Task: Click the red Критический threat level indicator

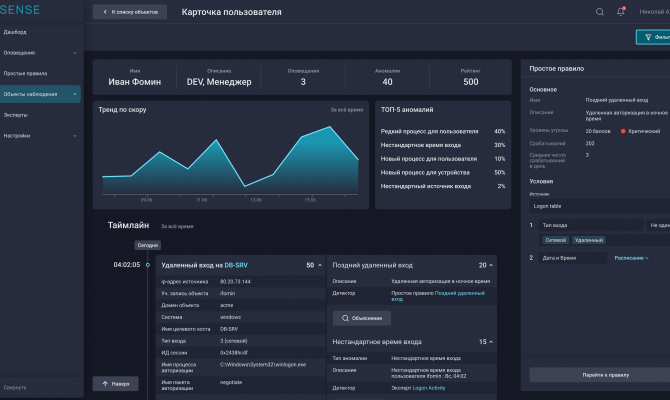Action: coord(623,131)
